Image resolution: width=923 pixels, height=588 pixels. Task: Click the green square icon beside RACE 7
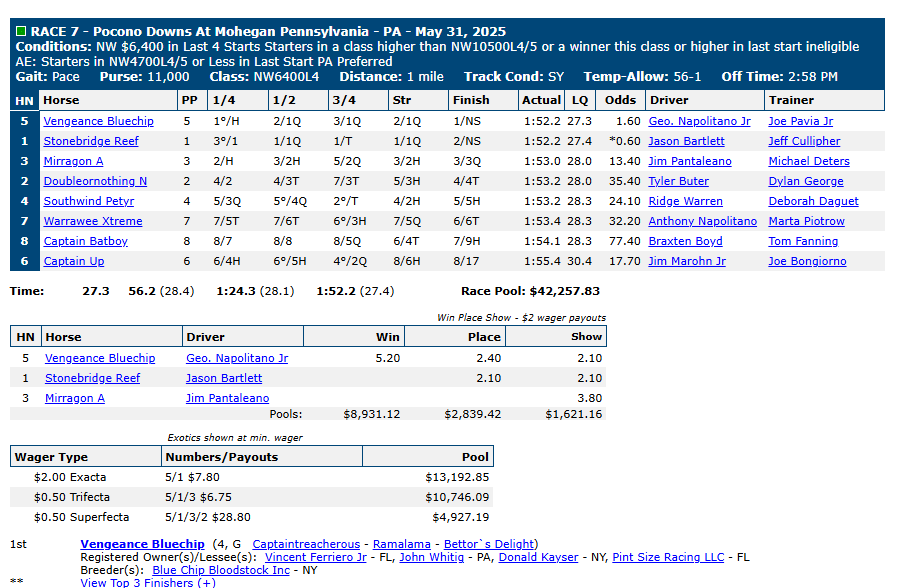tap(21, 31)
